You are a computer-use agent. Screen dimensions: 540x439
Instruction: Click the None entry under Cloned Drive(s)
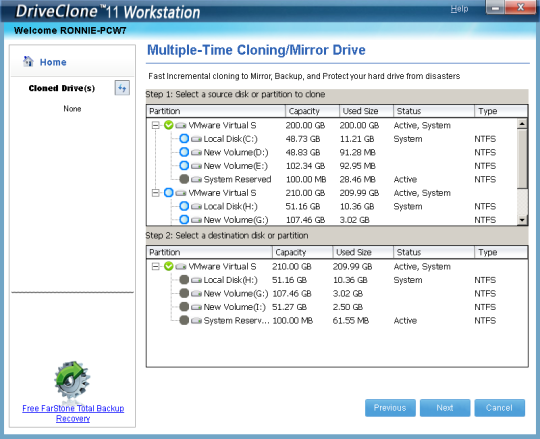tap(72, 109)
